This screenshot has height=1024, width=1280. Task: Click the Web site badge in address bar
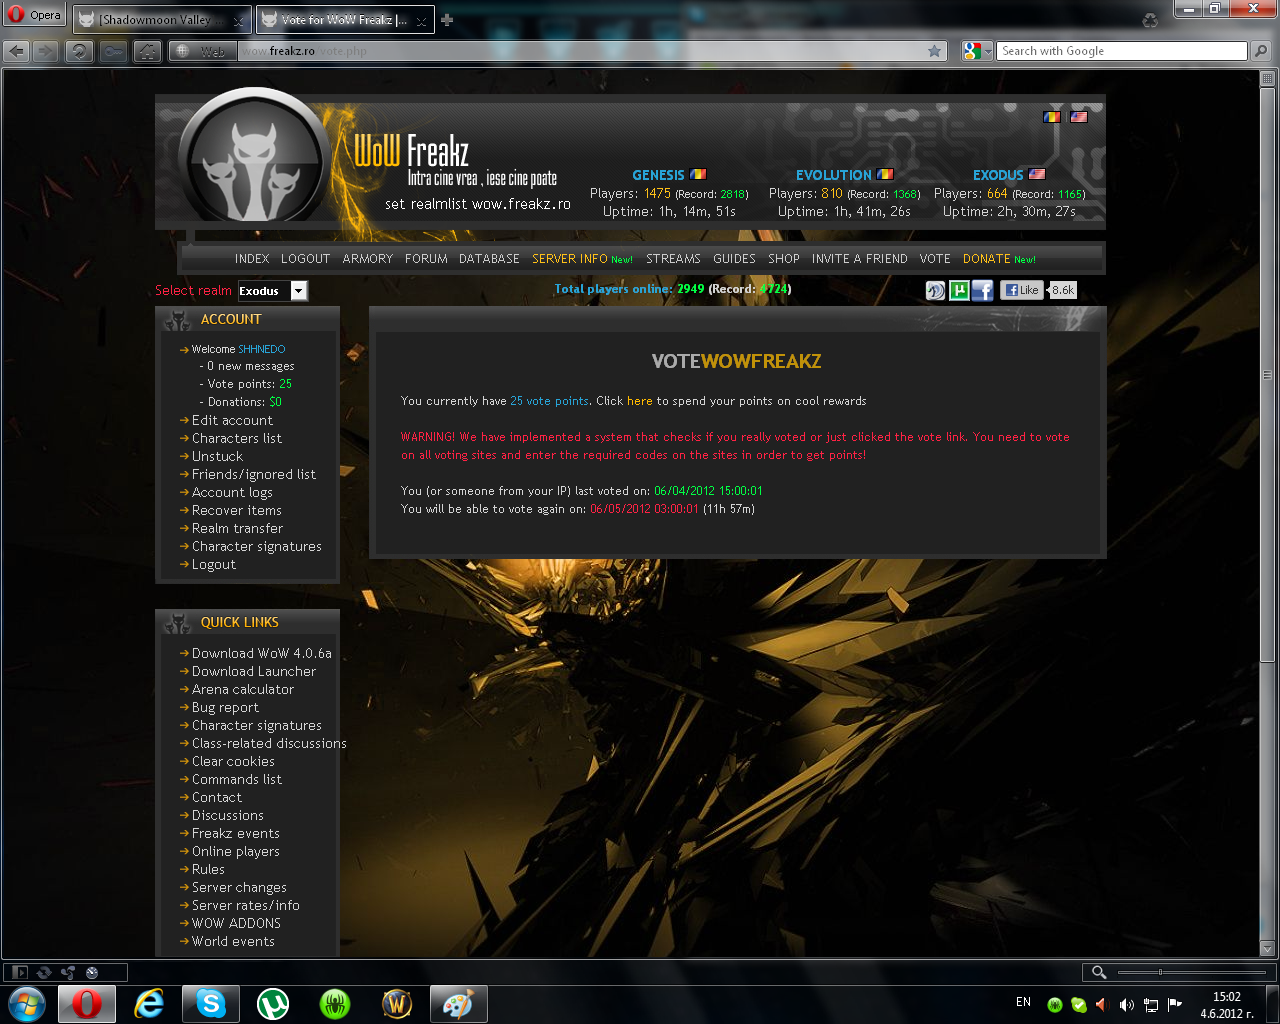[202, 51]
